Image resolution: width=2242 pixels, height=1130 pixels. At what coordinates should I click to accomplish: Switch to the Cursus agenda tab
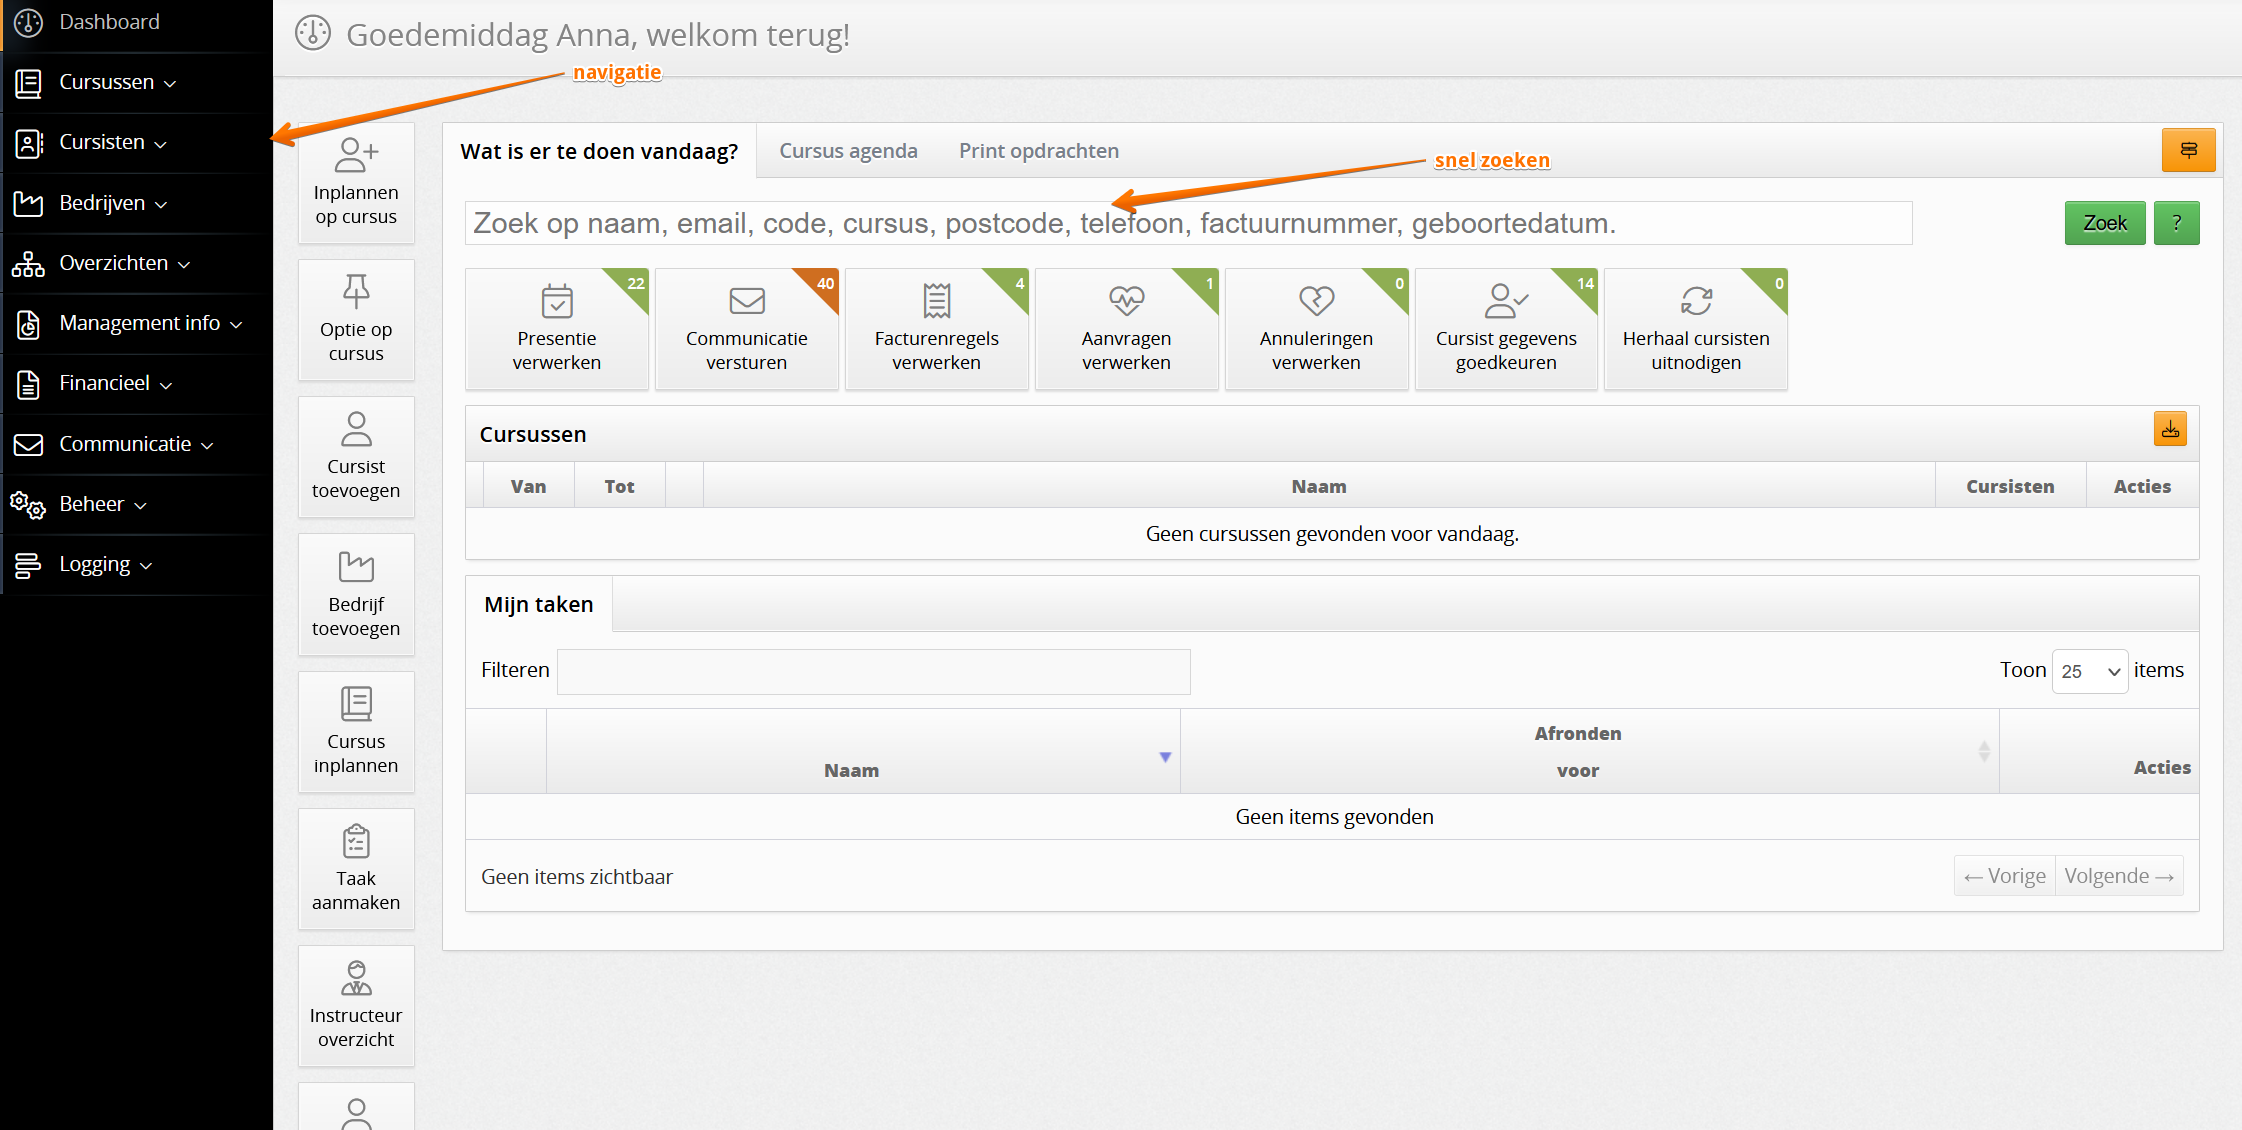[x=848, y=151]
